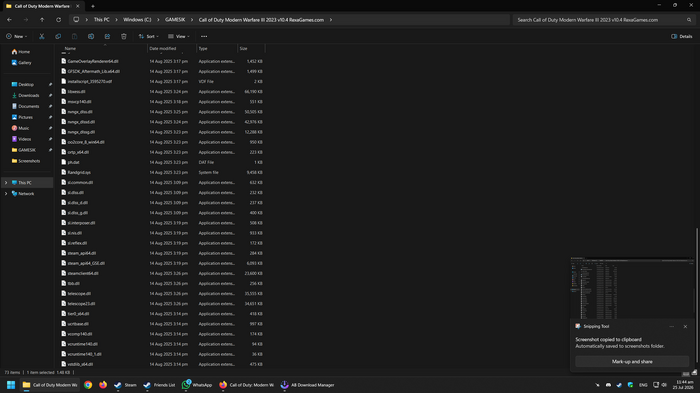Screen dimensions: 700x393
Task: Open WhatsApp from the taskbar
Action: (x=197, y=385)
